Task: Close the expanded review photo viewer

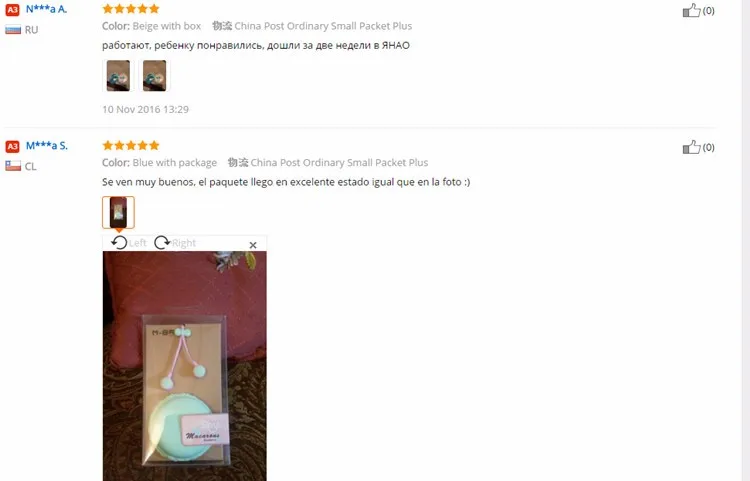Action: pos(253,245)
